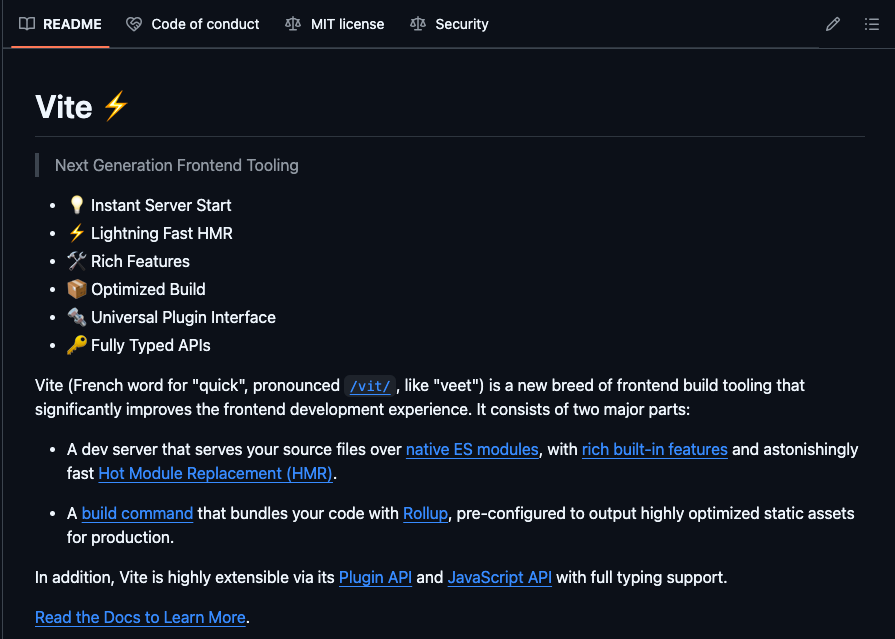Click the pencil edit README icon
This screenshot has width=895, height=639.
[832, 24]
